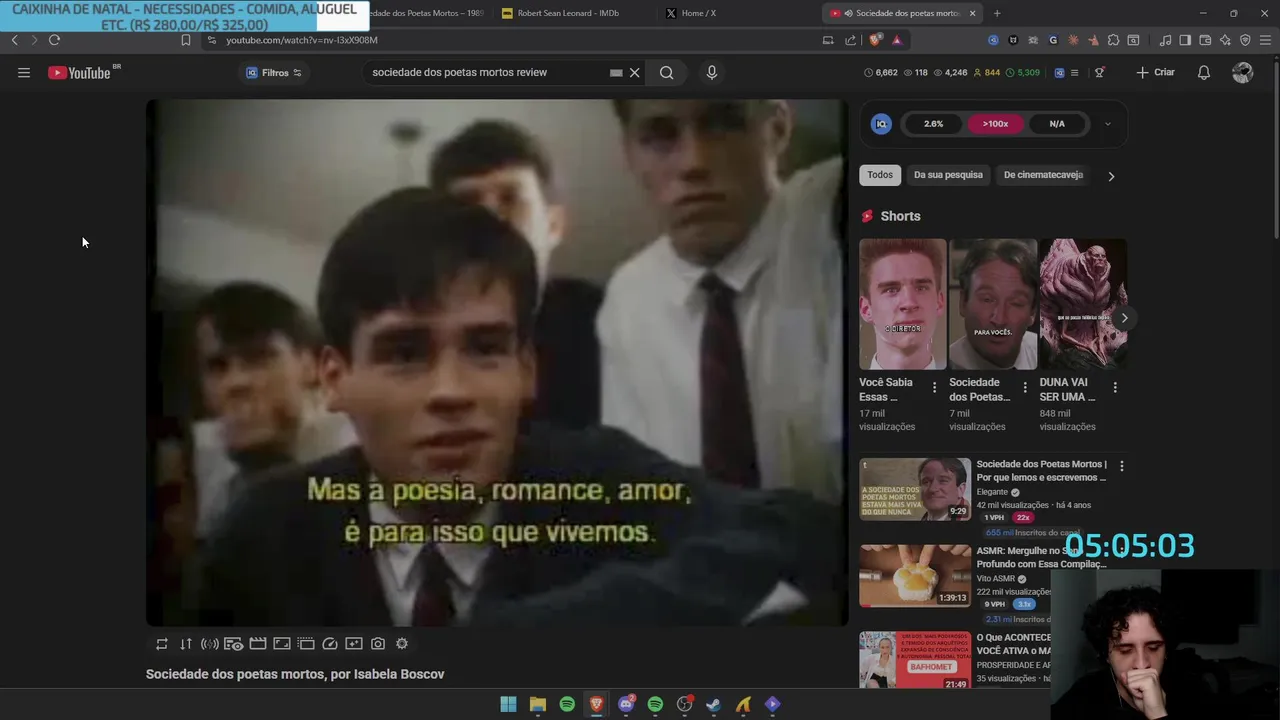Click the Criar create button

(1156, 72)
